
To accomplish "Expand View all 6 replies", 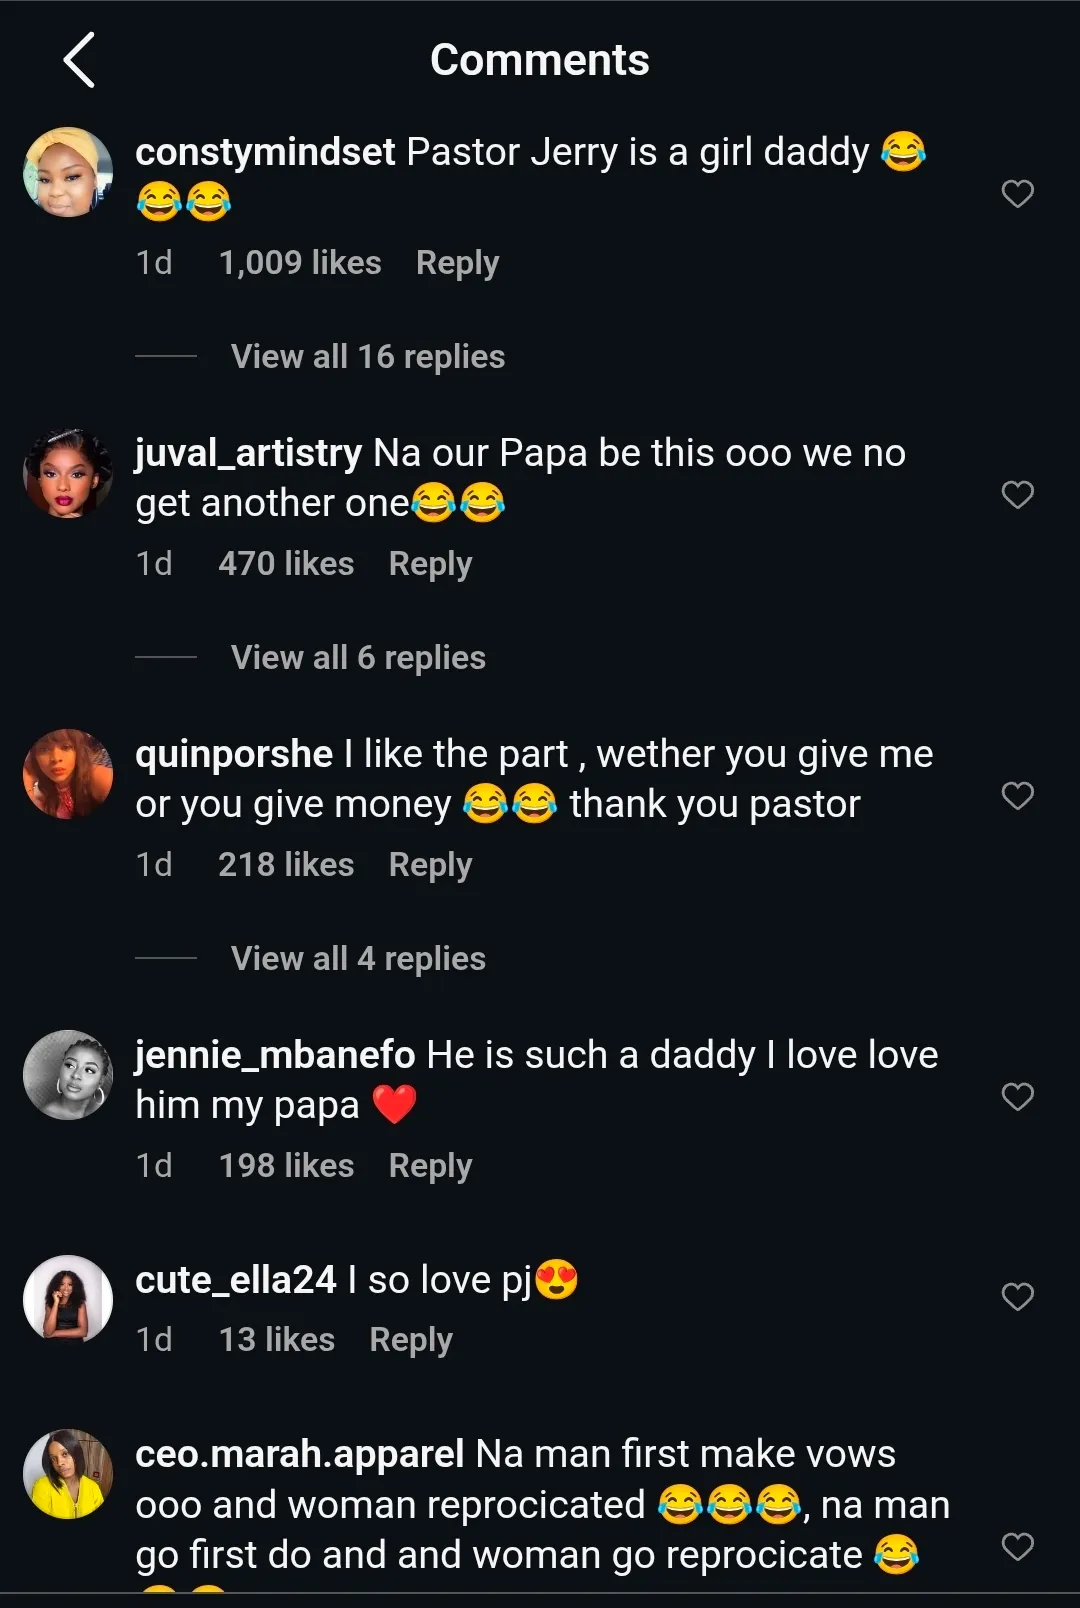I will [x=358, y=657].
